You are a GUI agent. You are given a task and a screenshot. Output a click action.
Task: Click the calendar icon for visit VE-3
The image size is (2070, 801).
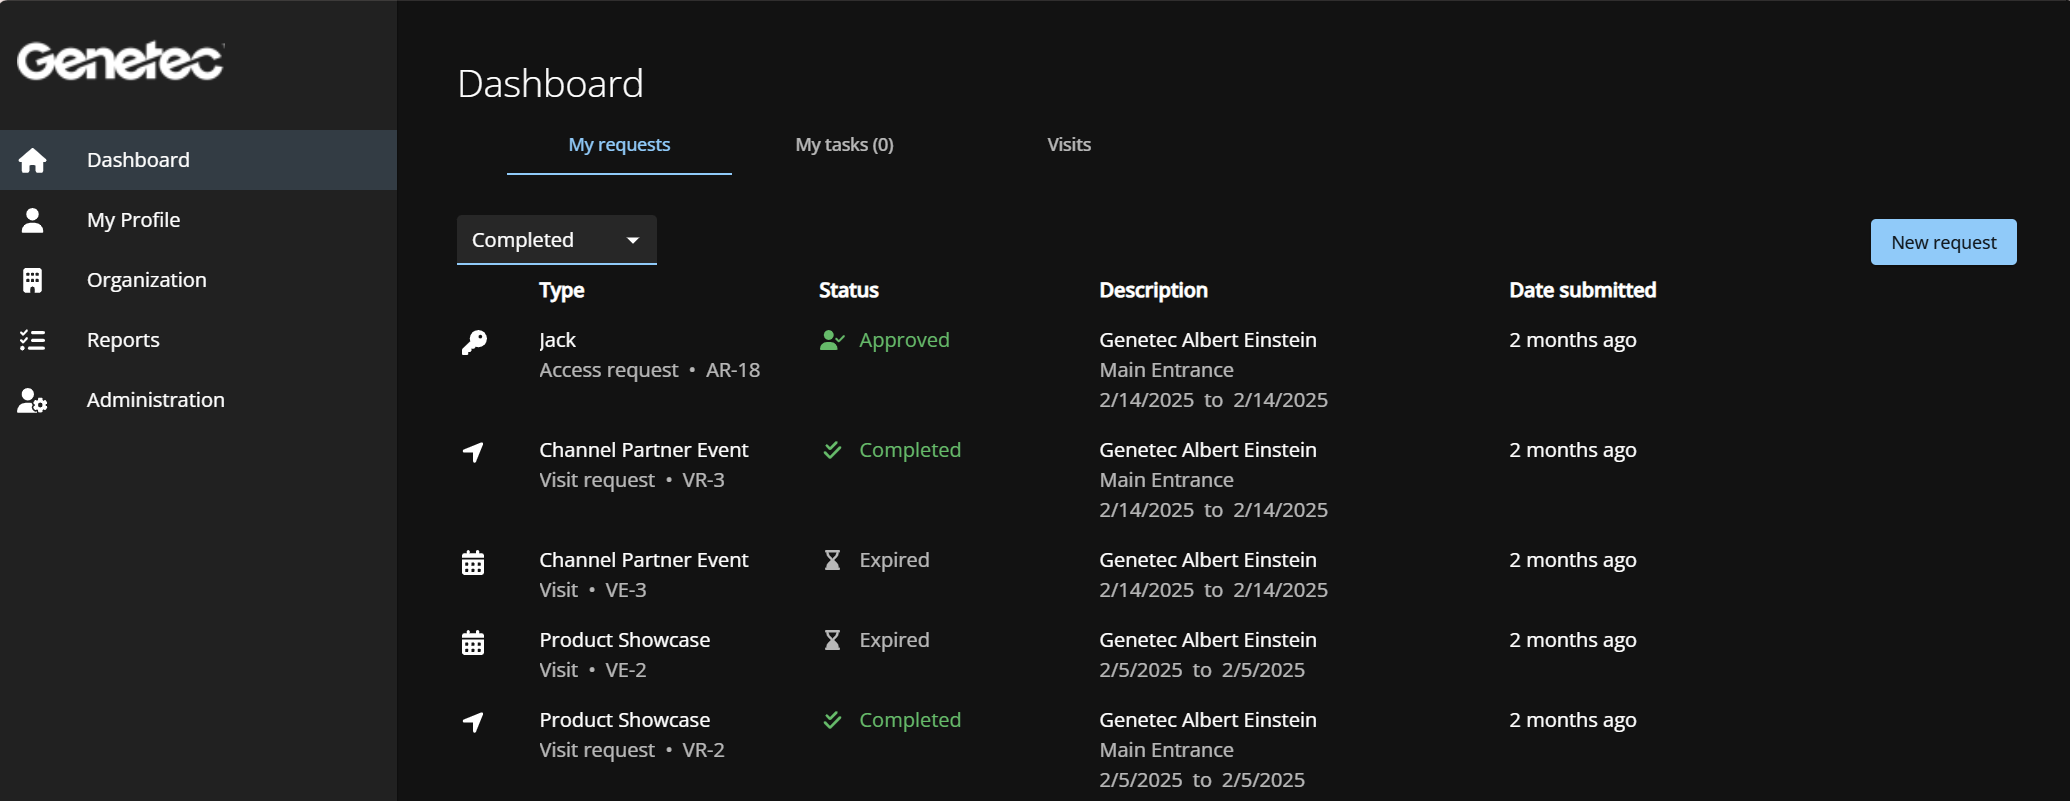(x=473, y=563)
